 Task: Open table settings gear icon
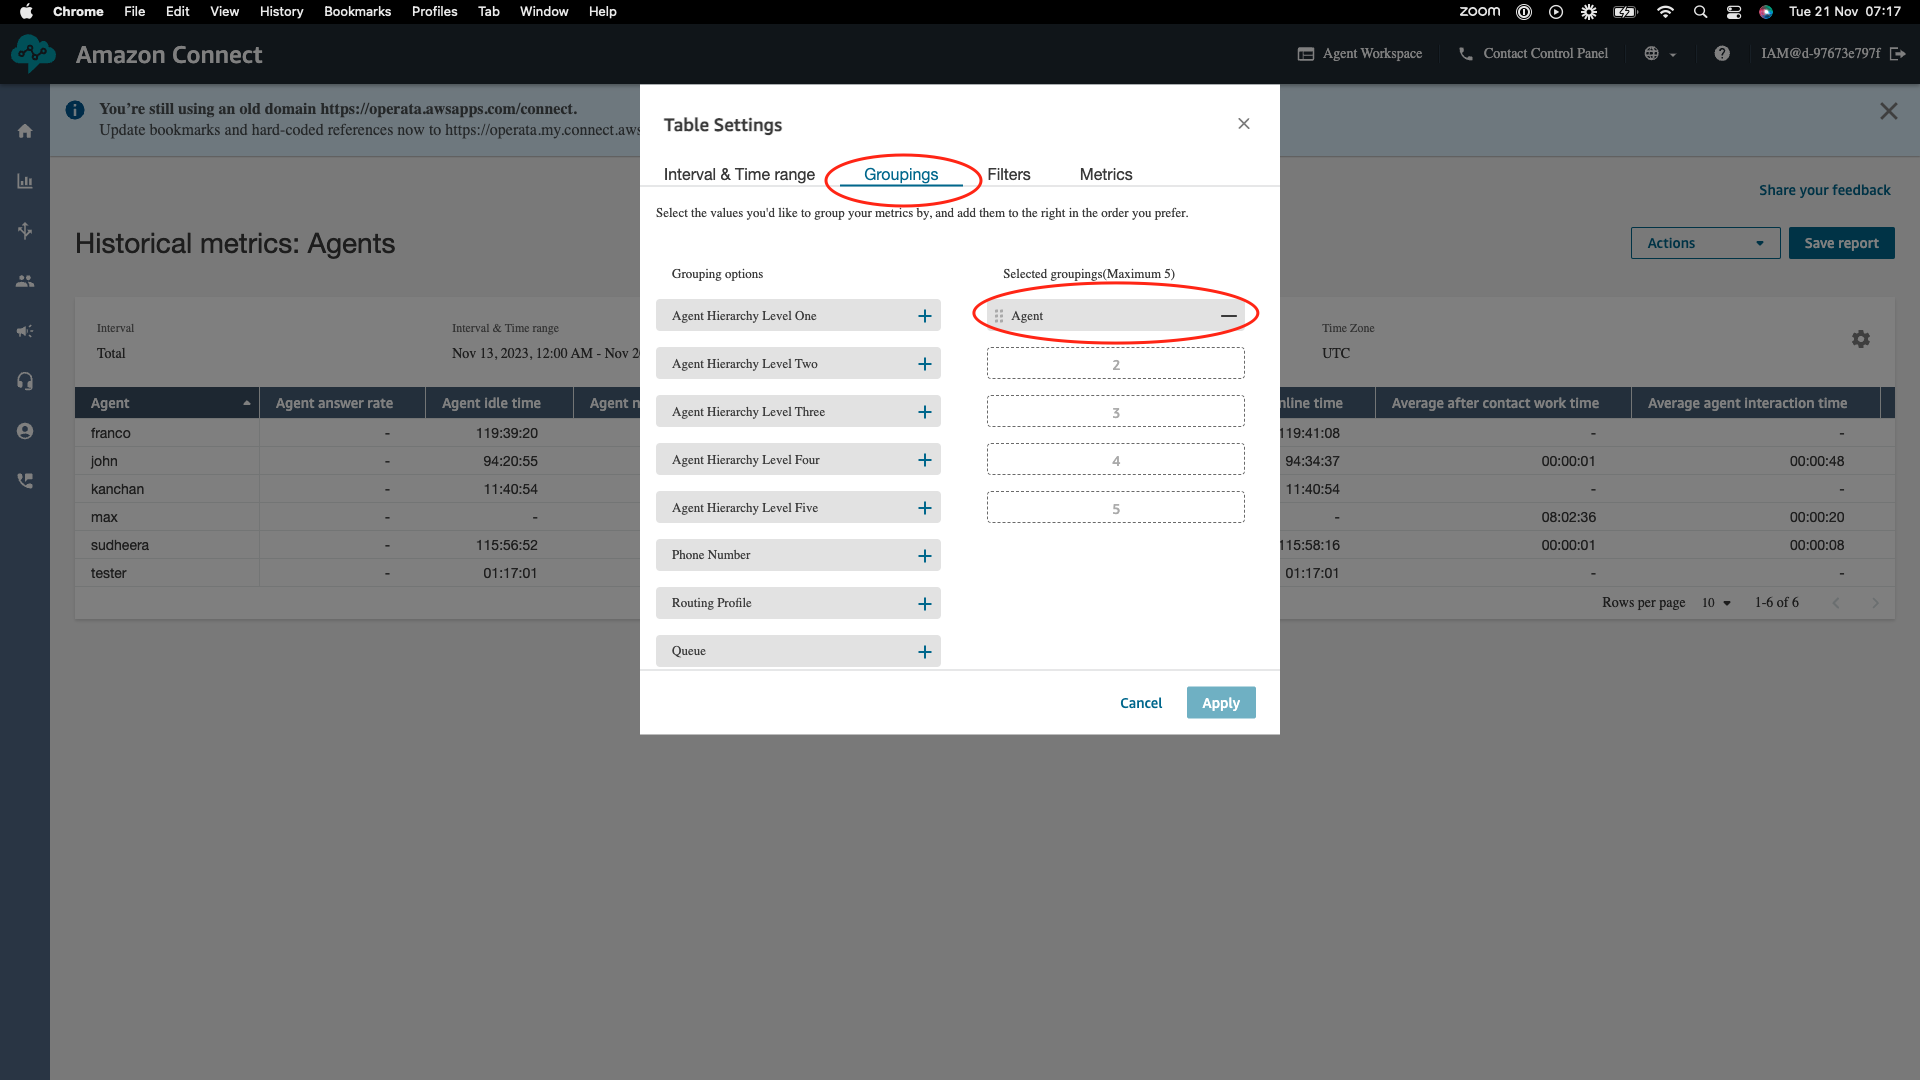click(1861, 339)
